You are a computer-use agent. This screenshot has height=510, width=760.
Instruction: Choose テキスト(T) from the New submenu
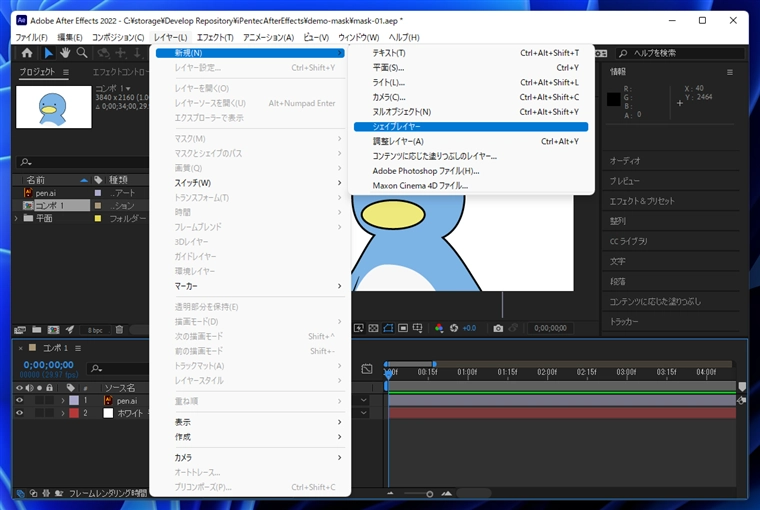(471, 53)
